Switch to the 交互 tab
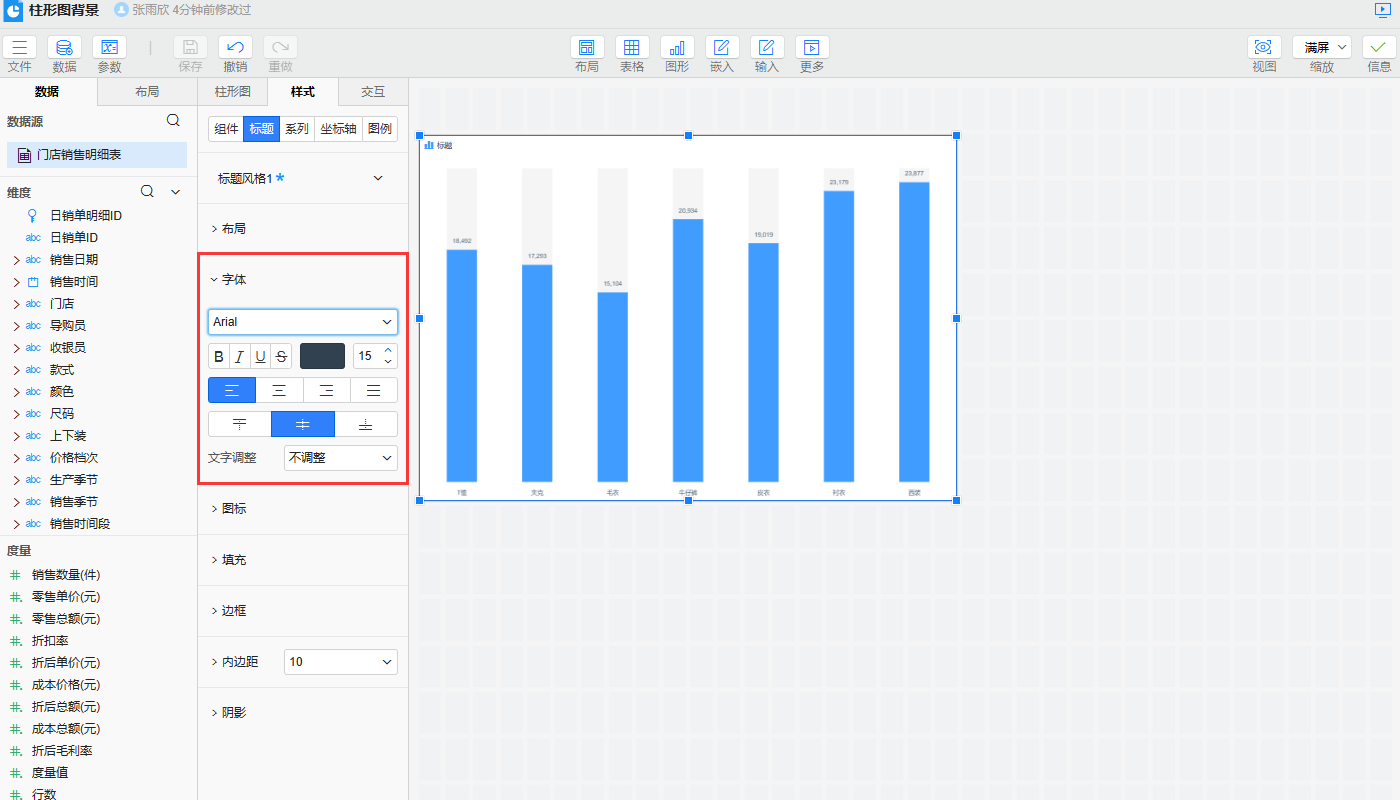Image resolution: width=1400 pixels, height=800 pixels. [372, 92]
